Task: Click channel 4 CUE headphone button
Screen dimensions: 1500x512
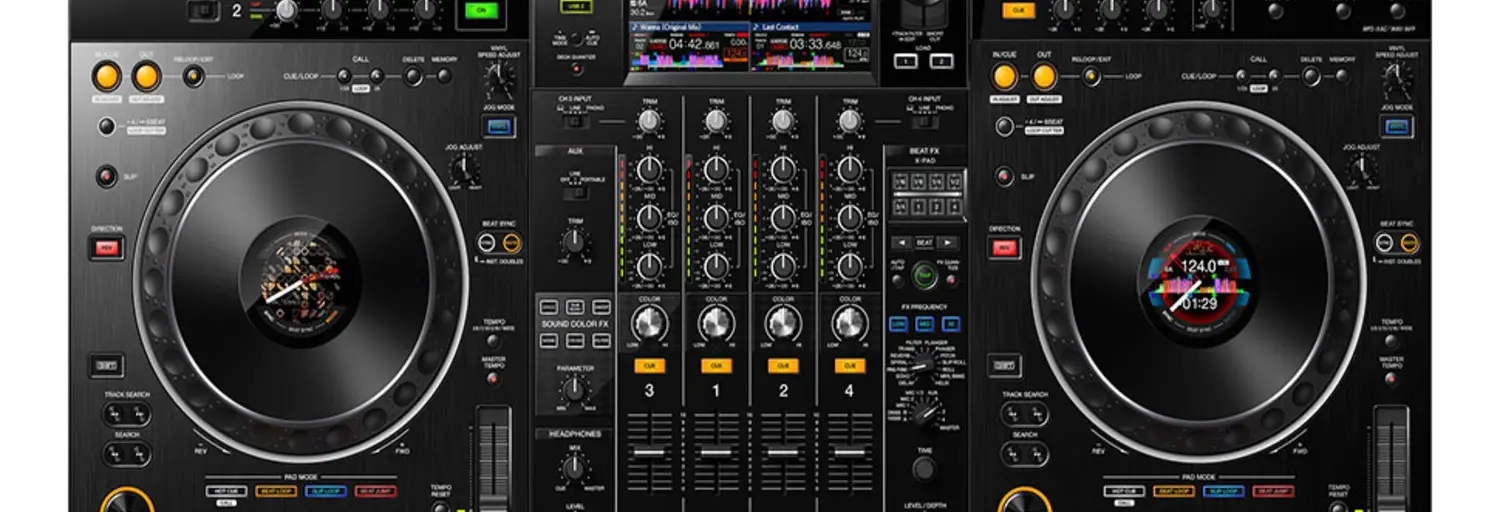Action: pyautogui.click(x=850, y=366)
